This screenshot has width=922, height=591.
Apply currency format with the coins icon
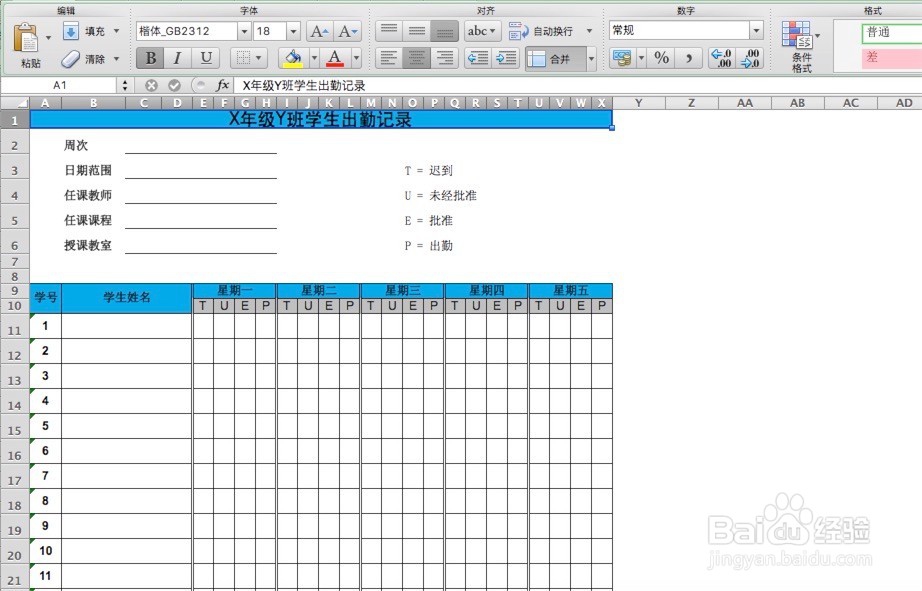(x=622, y=58)
